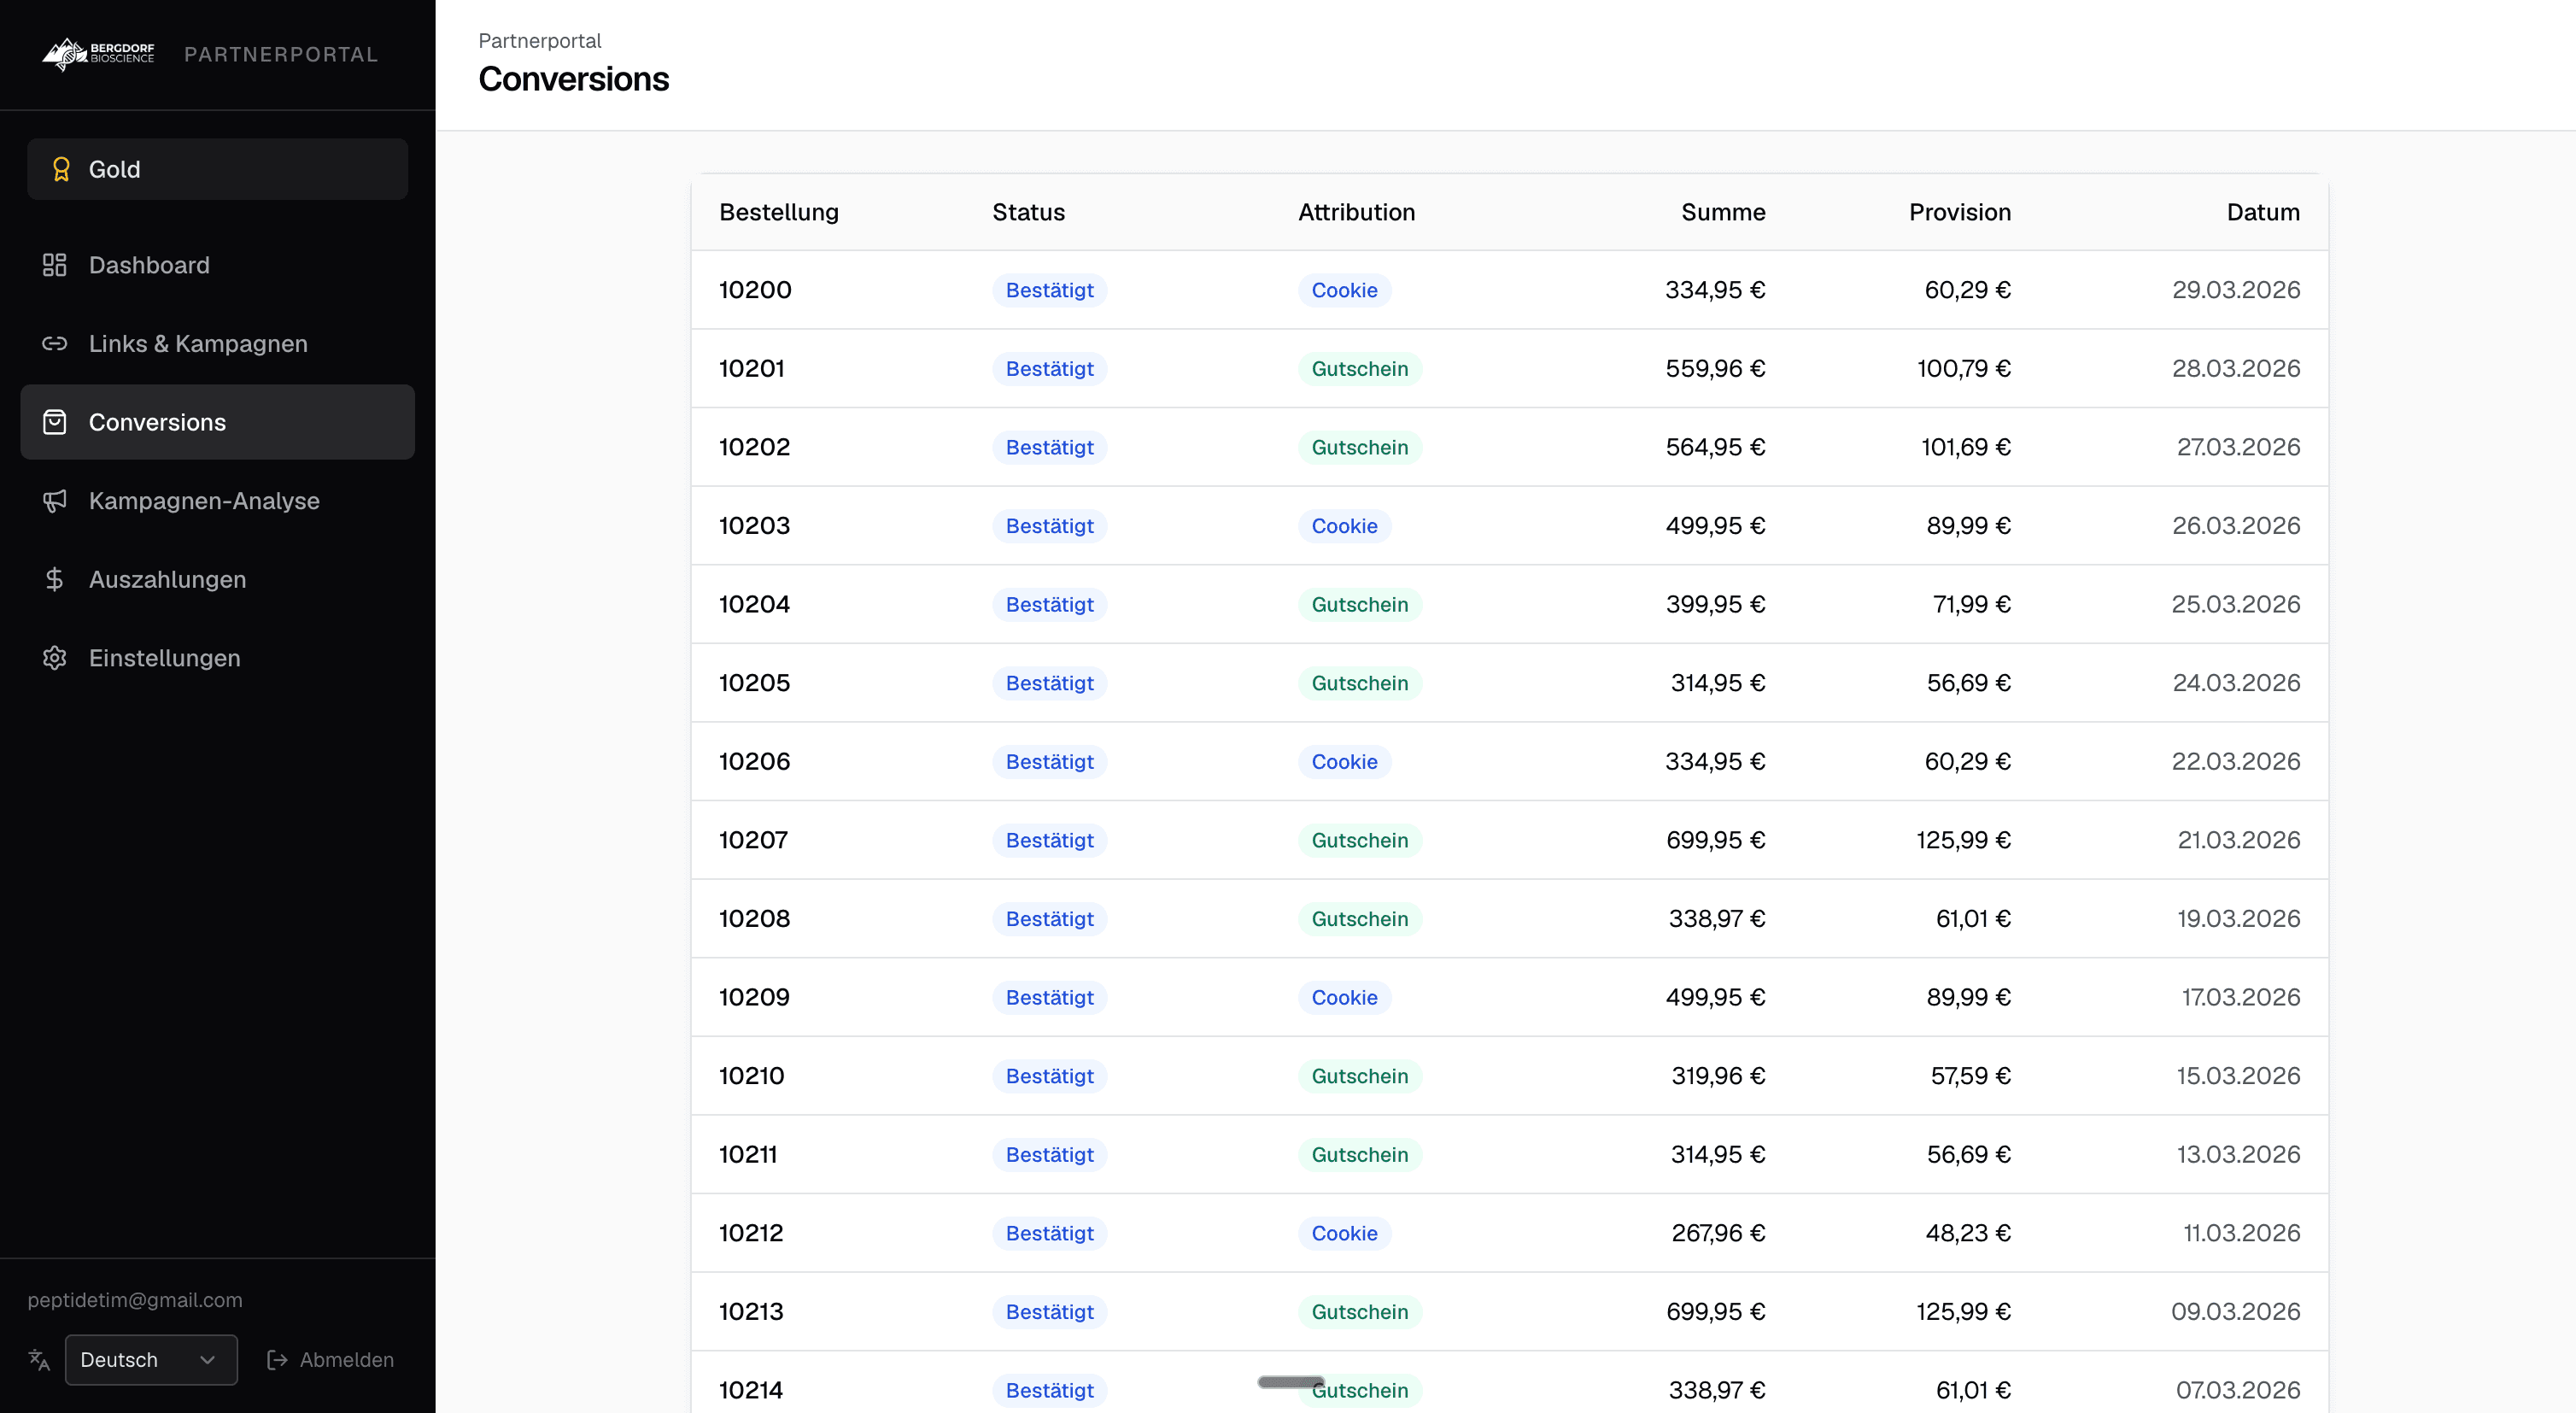The image size is (2576, 1413).
Task: Select order number 10213
Action: pos(751,1312)
